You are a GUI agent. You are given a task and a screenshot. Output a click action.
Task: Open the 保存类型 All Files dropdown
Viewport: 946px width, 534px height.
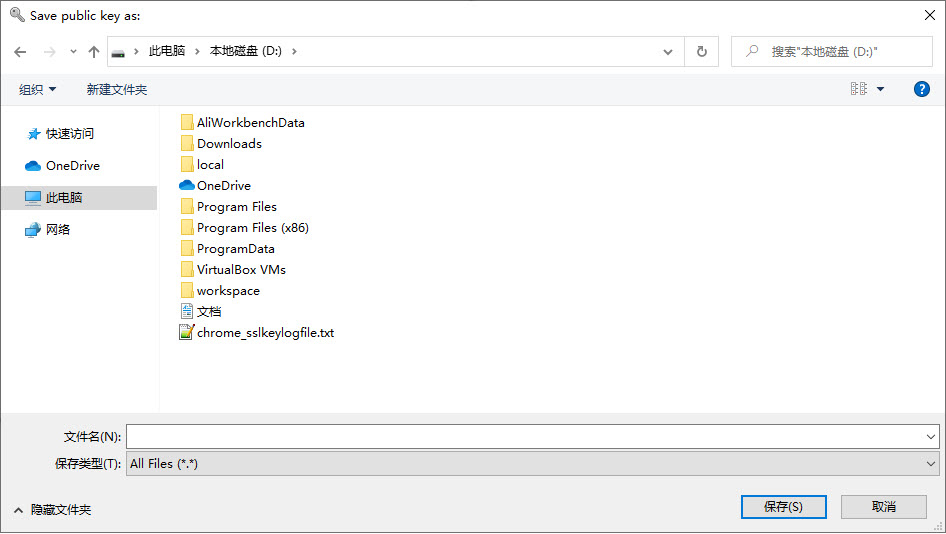point(532,464)
